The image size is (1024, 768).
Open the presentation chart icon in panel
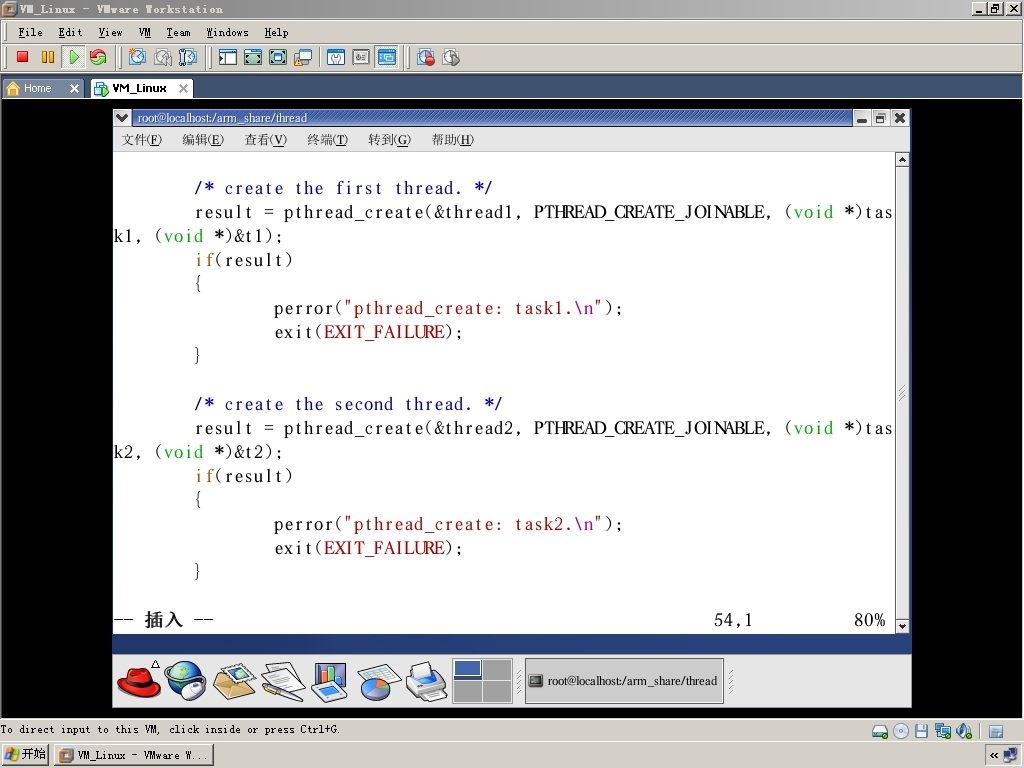pyautogui.click(x=330, y=681)
